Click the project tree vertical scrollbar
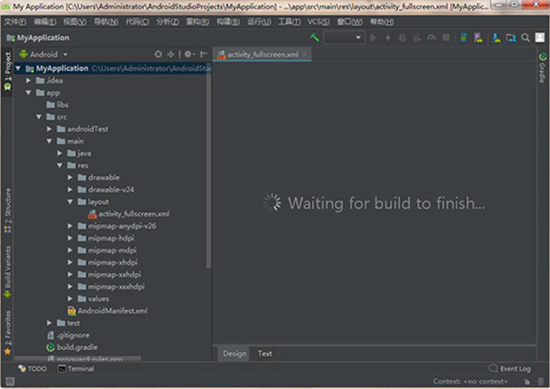550x389 pixels. (209, 168)
